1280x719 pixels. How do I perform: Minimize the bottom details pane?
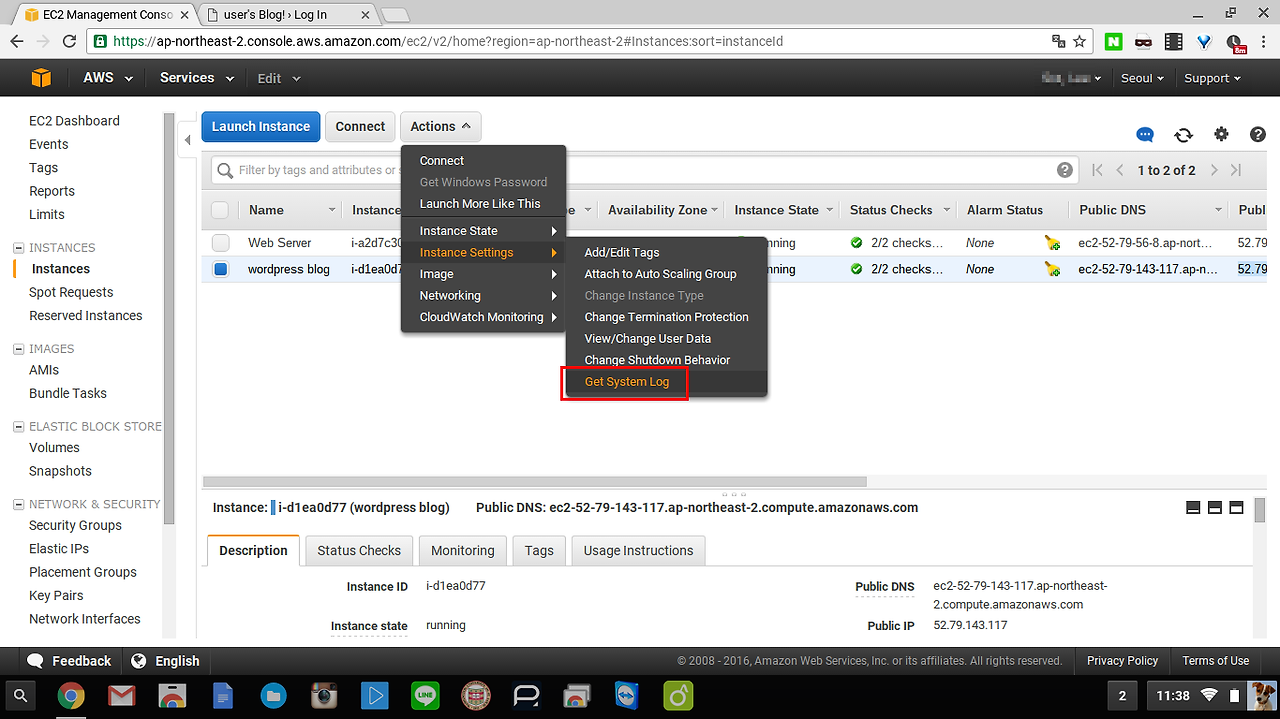pos(1193,508)
